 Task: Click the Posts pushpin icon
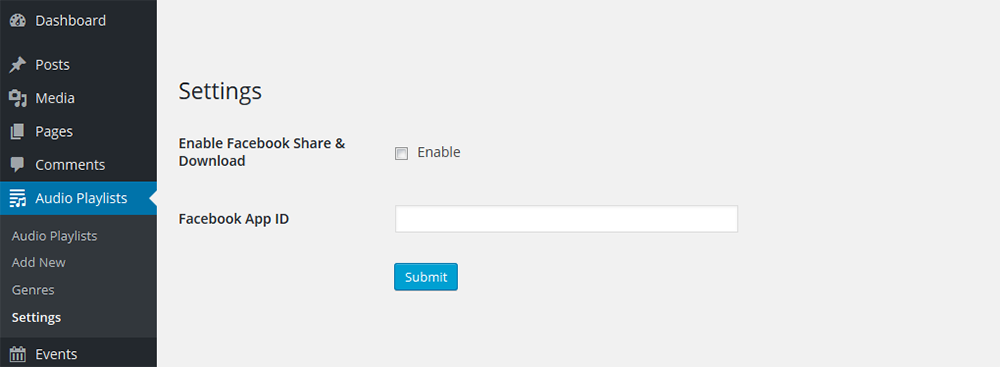click(18, 65)
